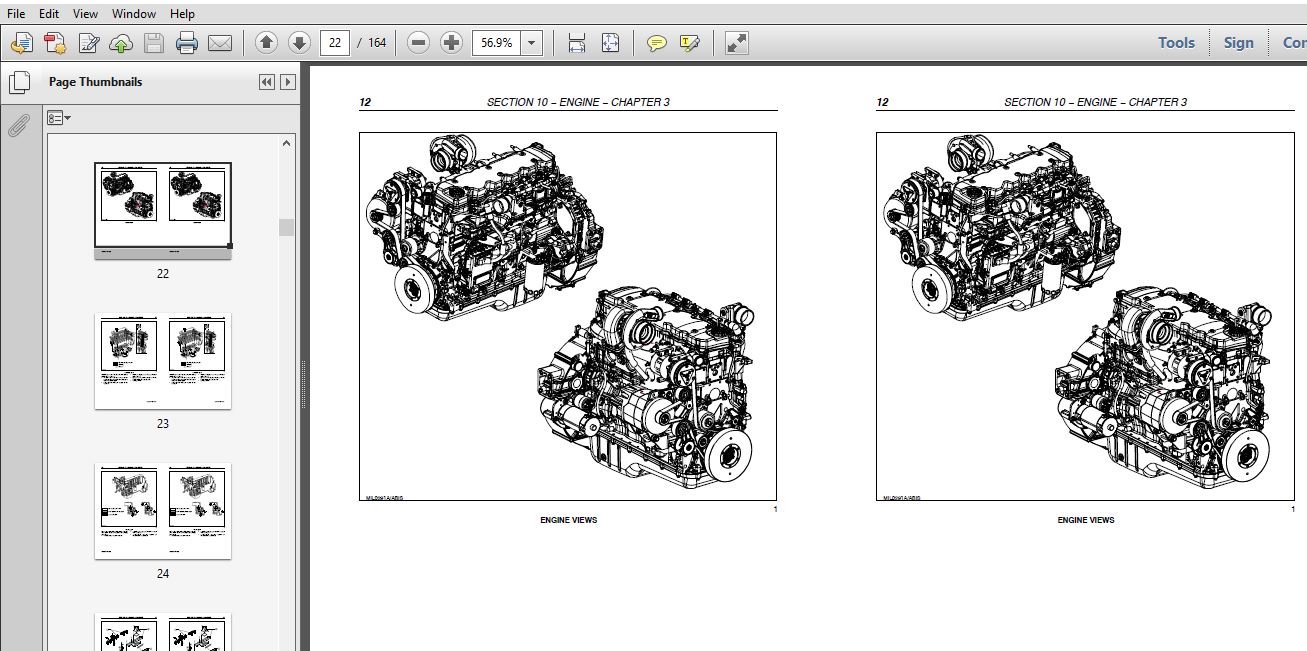Open the Help menu
The image size is (1307, 651).
[182, 14]
